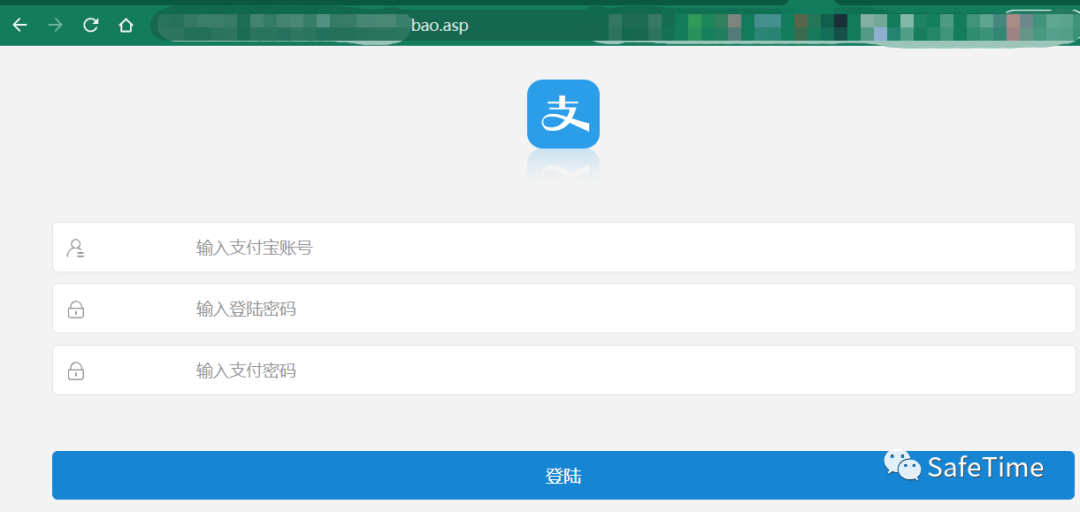The height and width of the screenshot is (512, 1080).
Task: Click the blue 登陆 button
Action: [x=563, y=475]
